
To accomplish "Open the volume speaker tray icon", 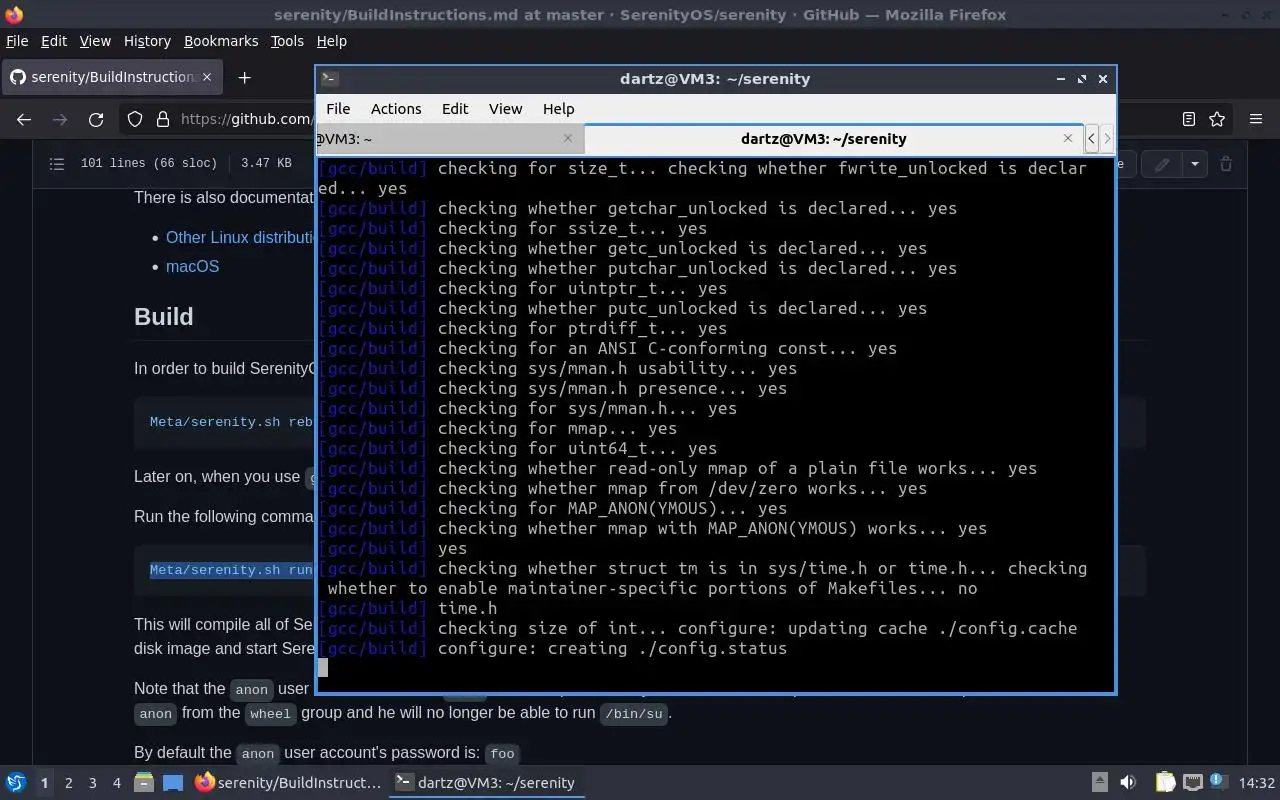I will pos(1128,782).
